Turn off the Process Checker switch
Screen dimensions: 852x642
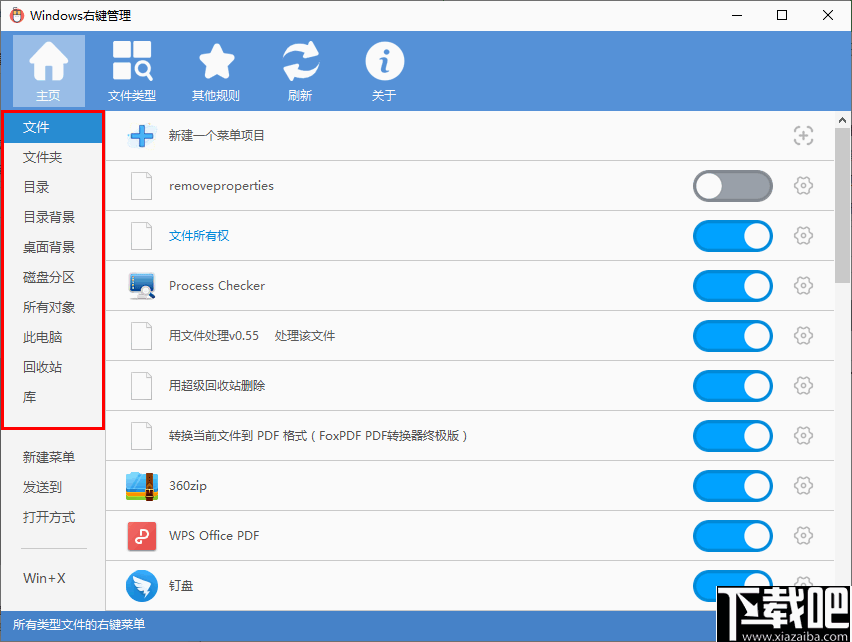(733, 286)
